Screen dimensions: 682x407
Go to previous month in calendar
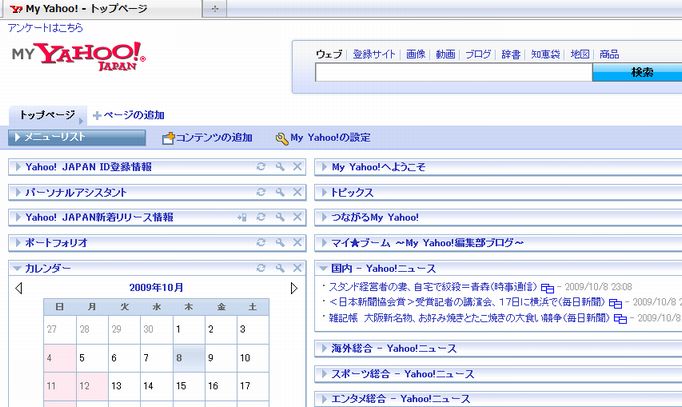19,288
